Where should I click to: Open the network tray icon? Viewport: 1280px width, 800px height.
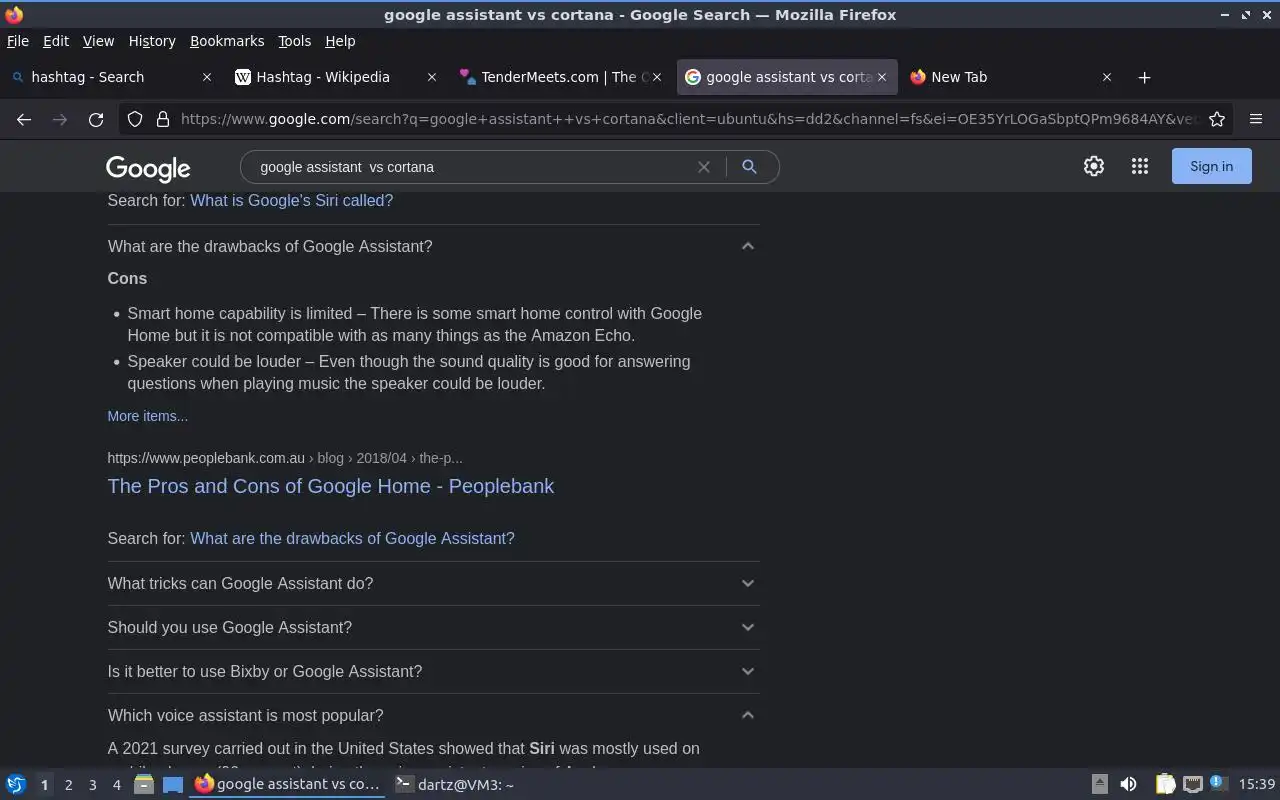tap(1192, 785)
